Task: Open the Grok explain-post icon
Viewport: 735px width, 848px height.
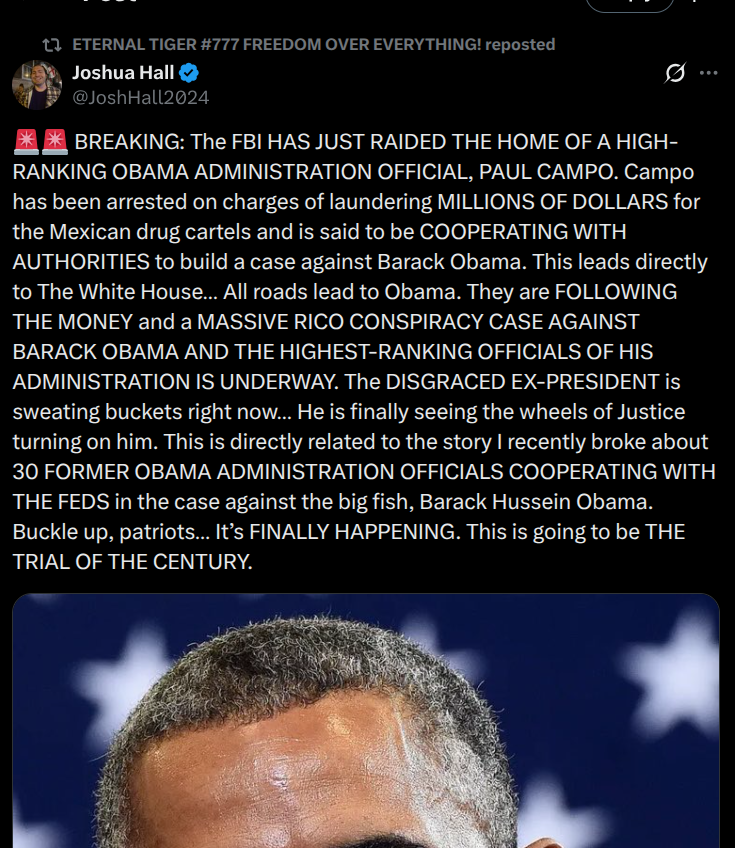Action: tap(675, 73)
